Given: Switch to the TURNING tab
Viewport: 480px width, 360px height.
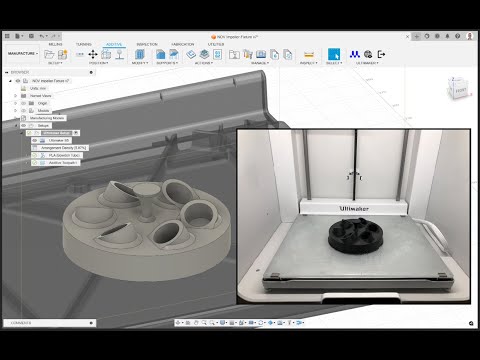Looking at the screenshot, I should point(83,44).
